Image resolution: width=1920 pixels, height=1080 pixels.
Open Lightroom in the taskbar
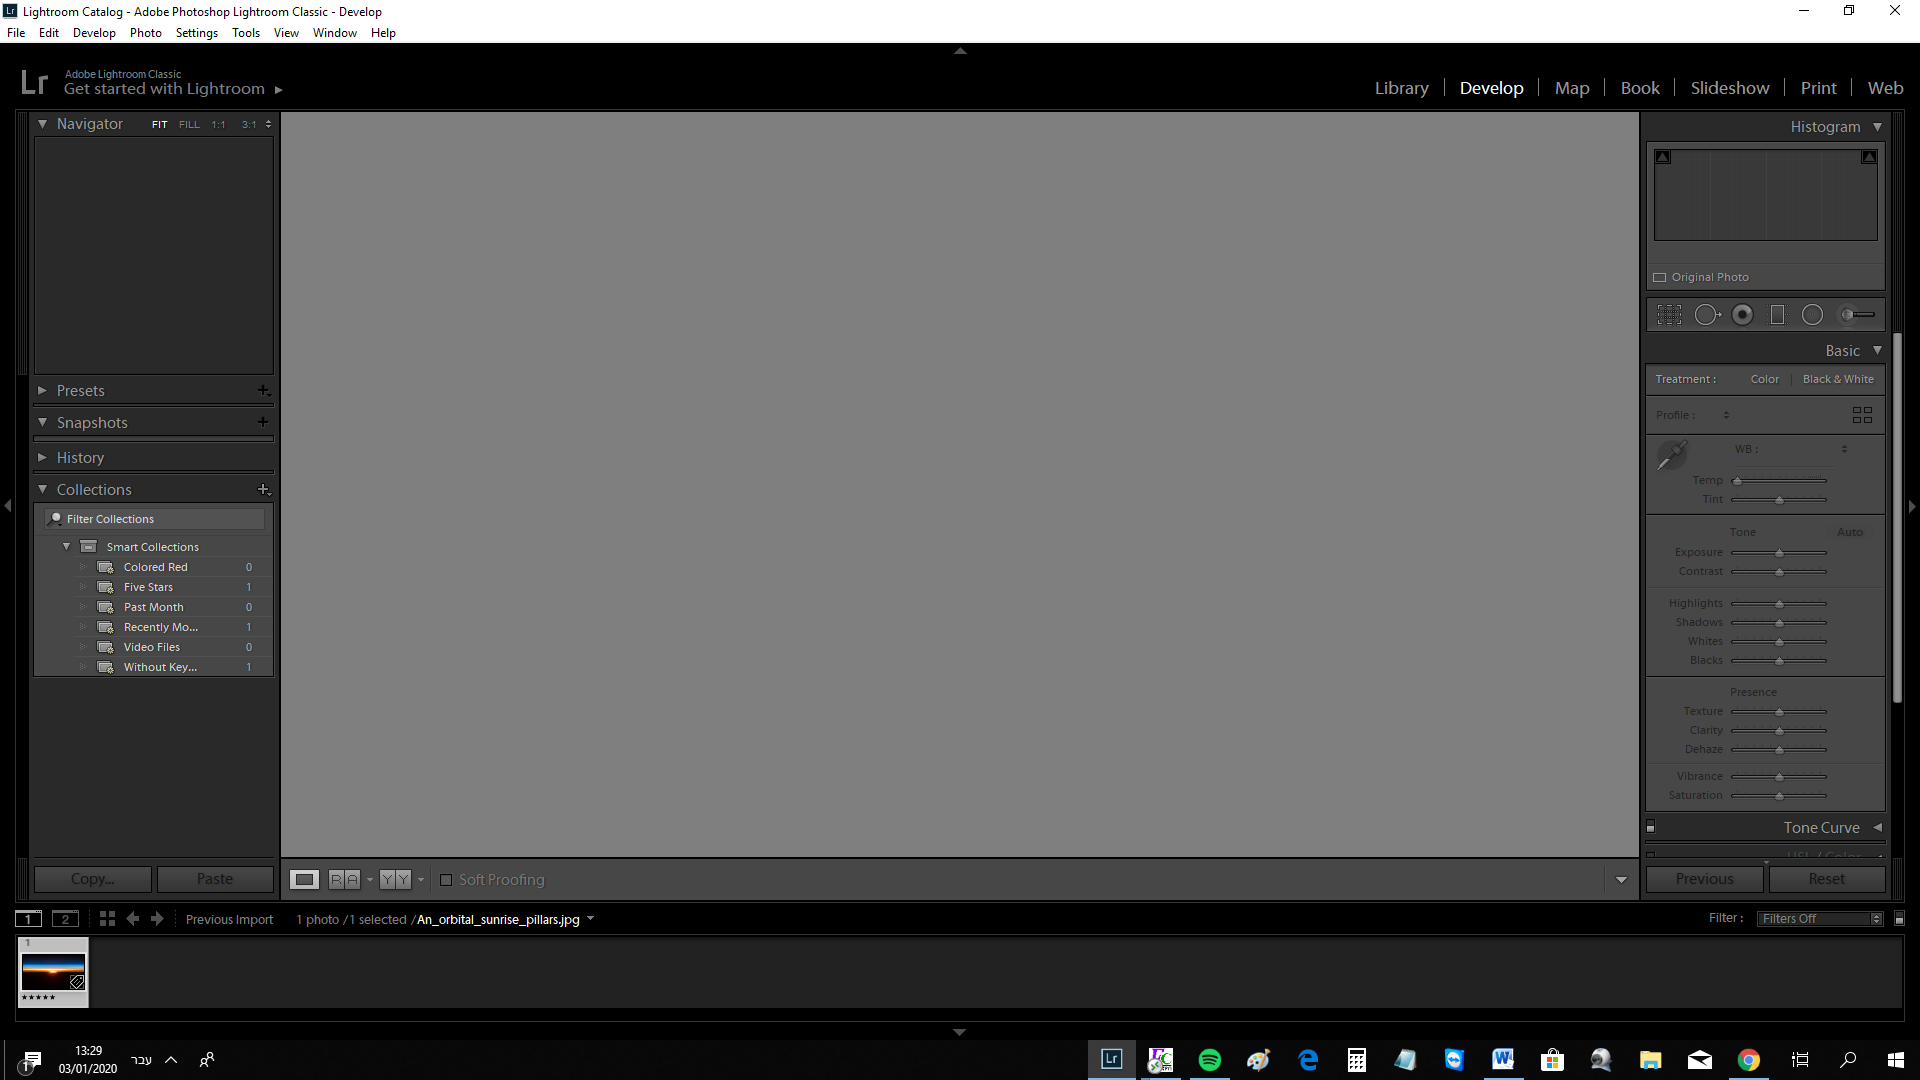[x=1110, y=1059]
